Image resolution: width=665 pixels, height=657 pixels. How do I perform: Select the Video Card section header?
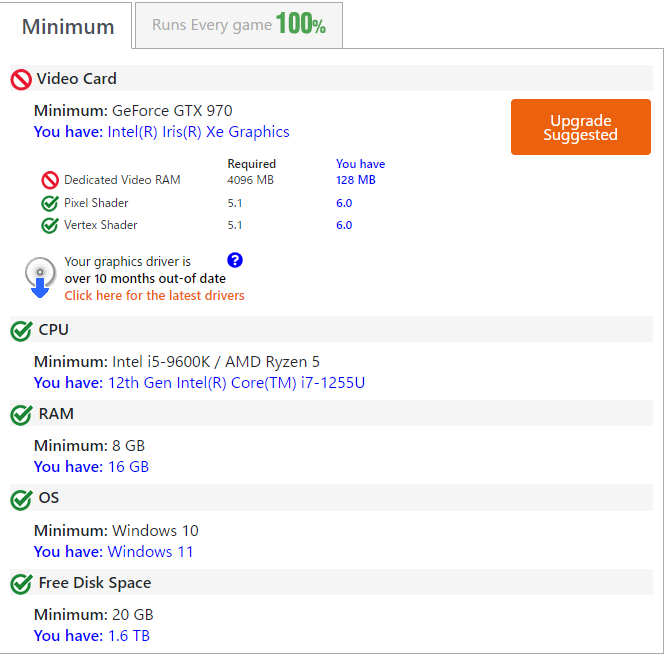tap(77, 79)
